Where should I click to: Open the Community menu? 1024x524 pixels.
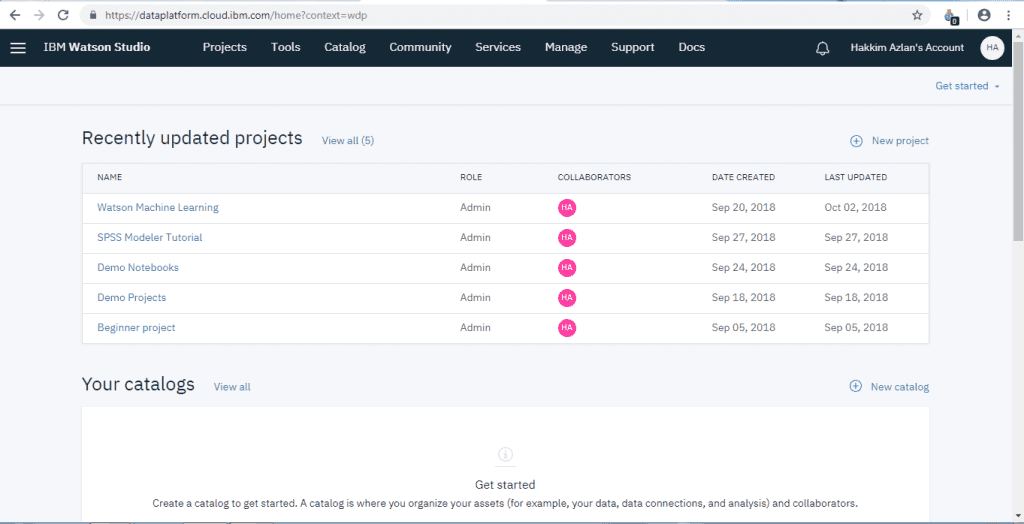[420, 48]
